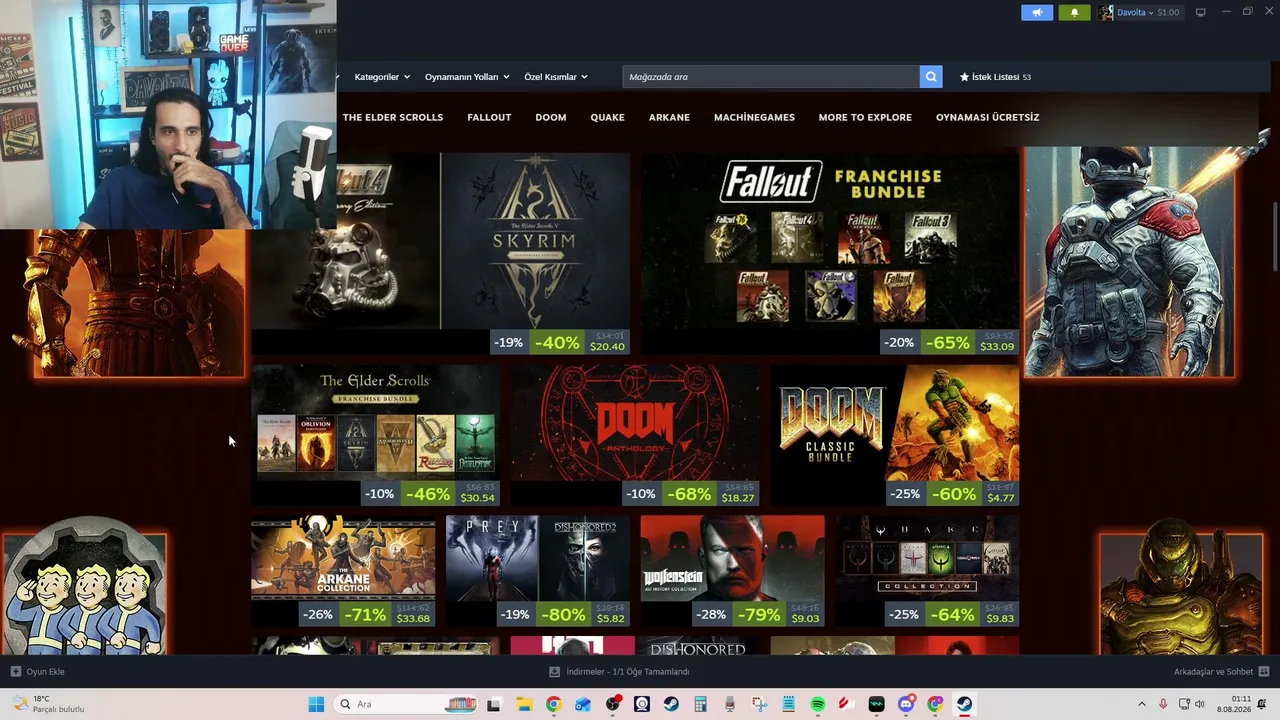Click the Davolta profile avatar
Screen dimensions: 1280x720
(1105, 13)
